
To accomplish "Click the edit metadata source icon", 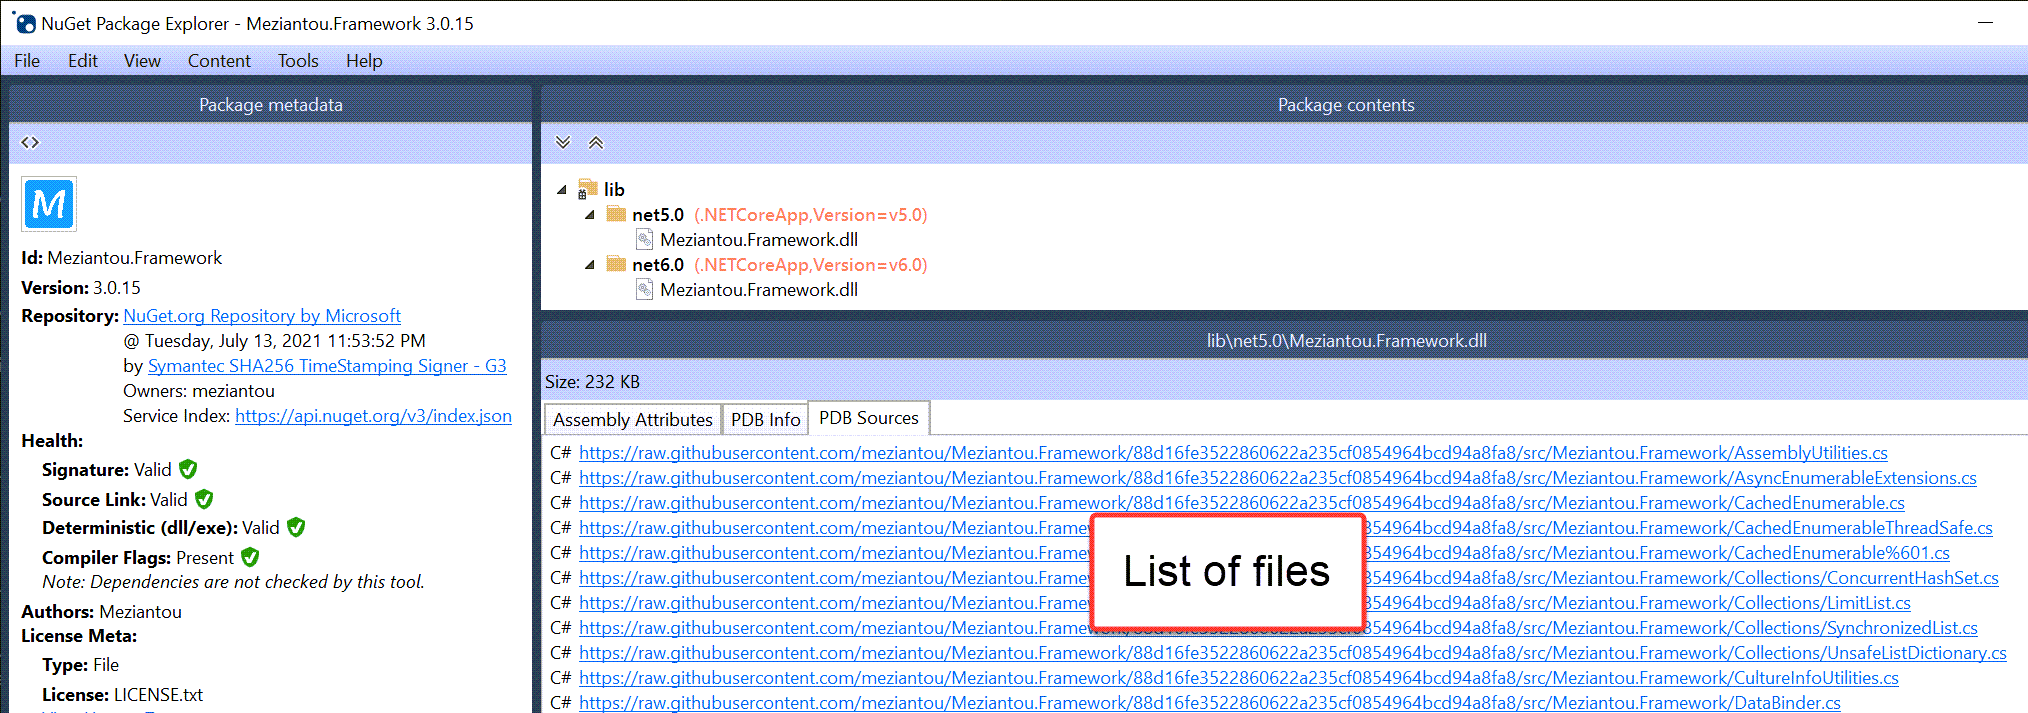I will pyautogui.click(x=30, y=143).
